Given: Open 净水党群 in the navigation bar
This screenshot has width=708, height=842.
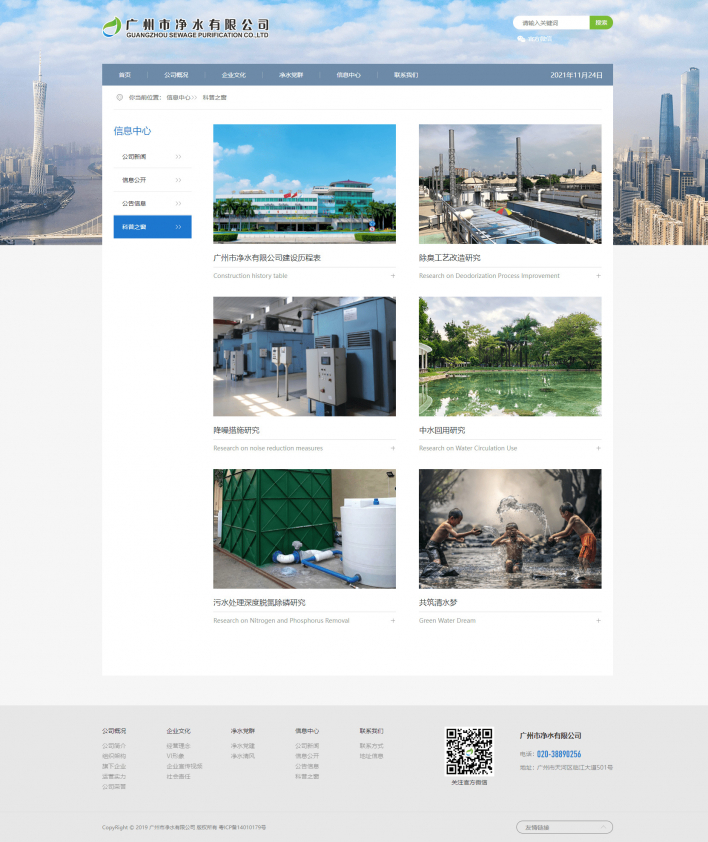Looking at the screenshot, I should pos(291,75).
